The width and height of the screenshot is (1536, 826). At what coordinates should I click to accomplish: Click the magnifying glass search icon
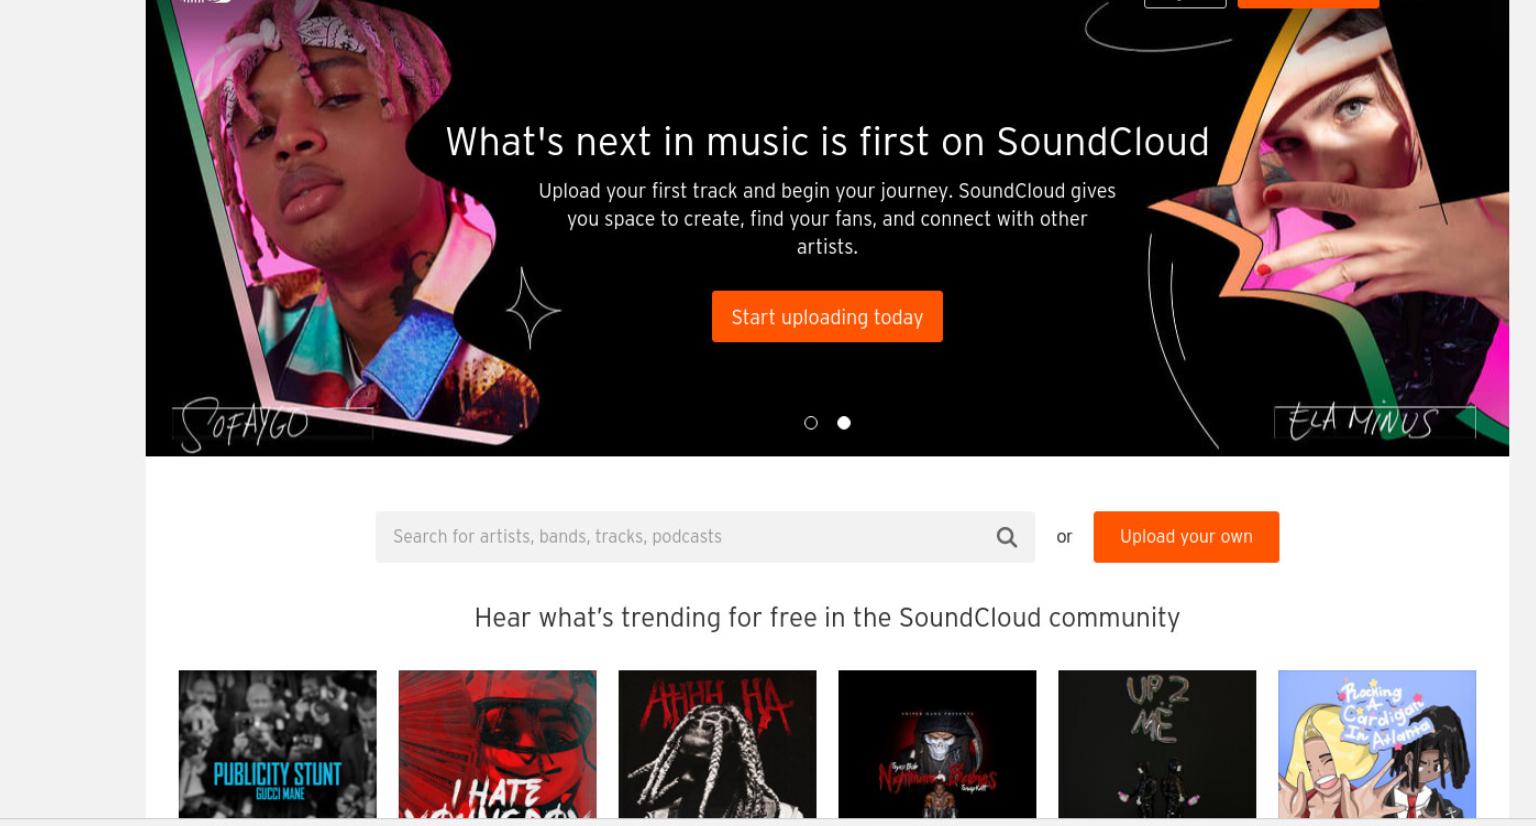click(1006, 537)
